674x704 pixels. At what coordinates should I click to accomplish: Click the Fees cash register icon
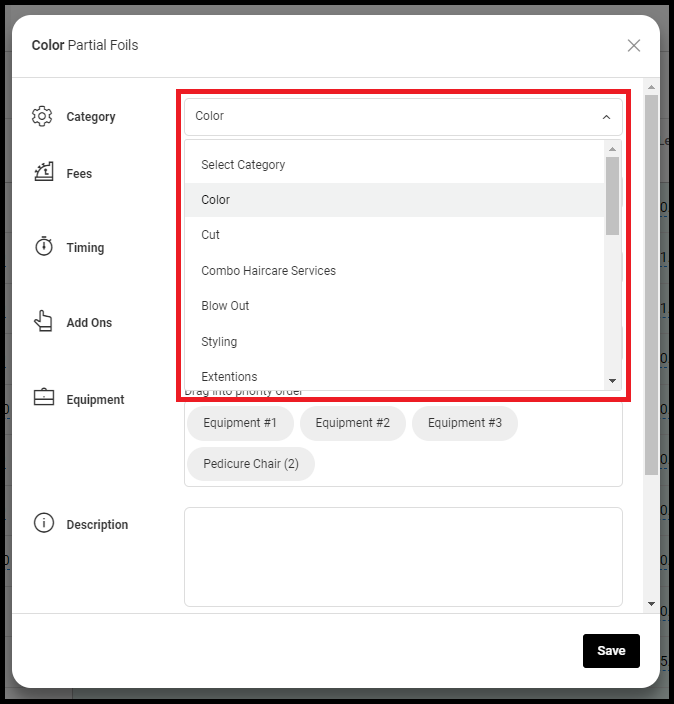click(x=44, y=172)
